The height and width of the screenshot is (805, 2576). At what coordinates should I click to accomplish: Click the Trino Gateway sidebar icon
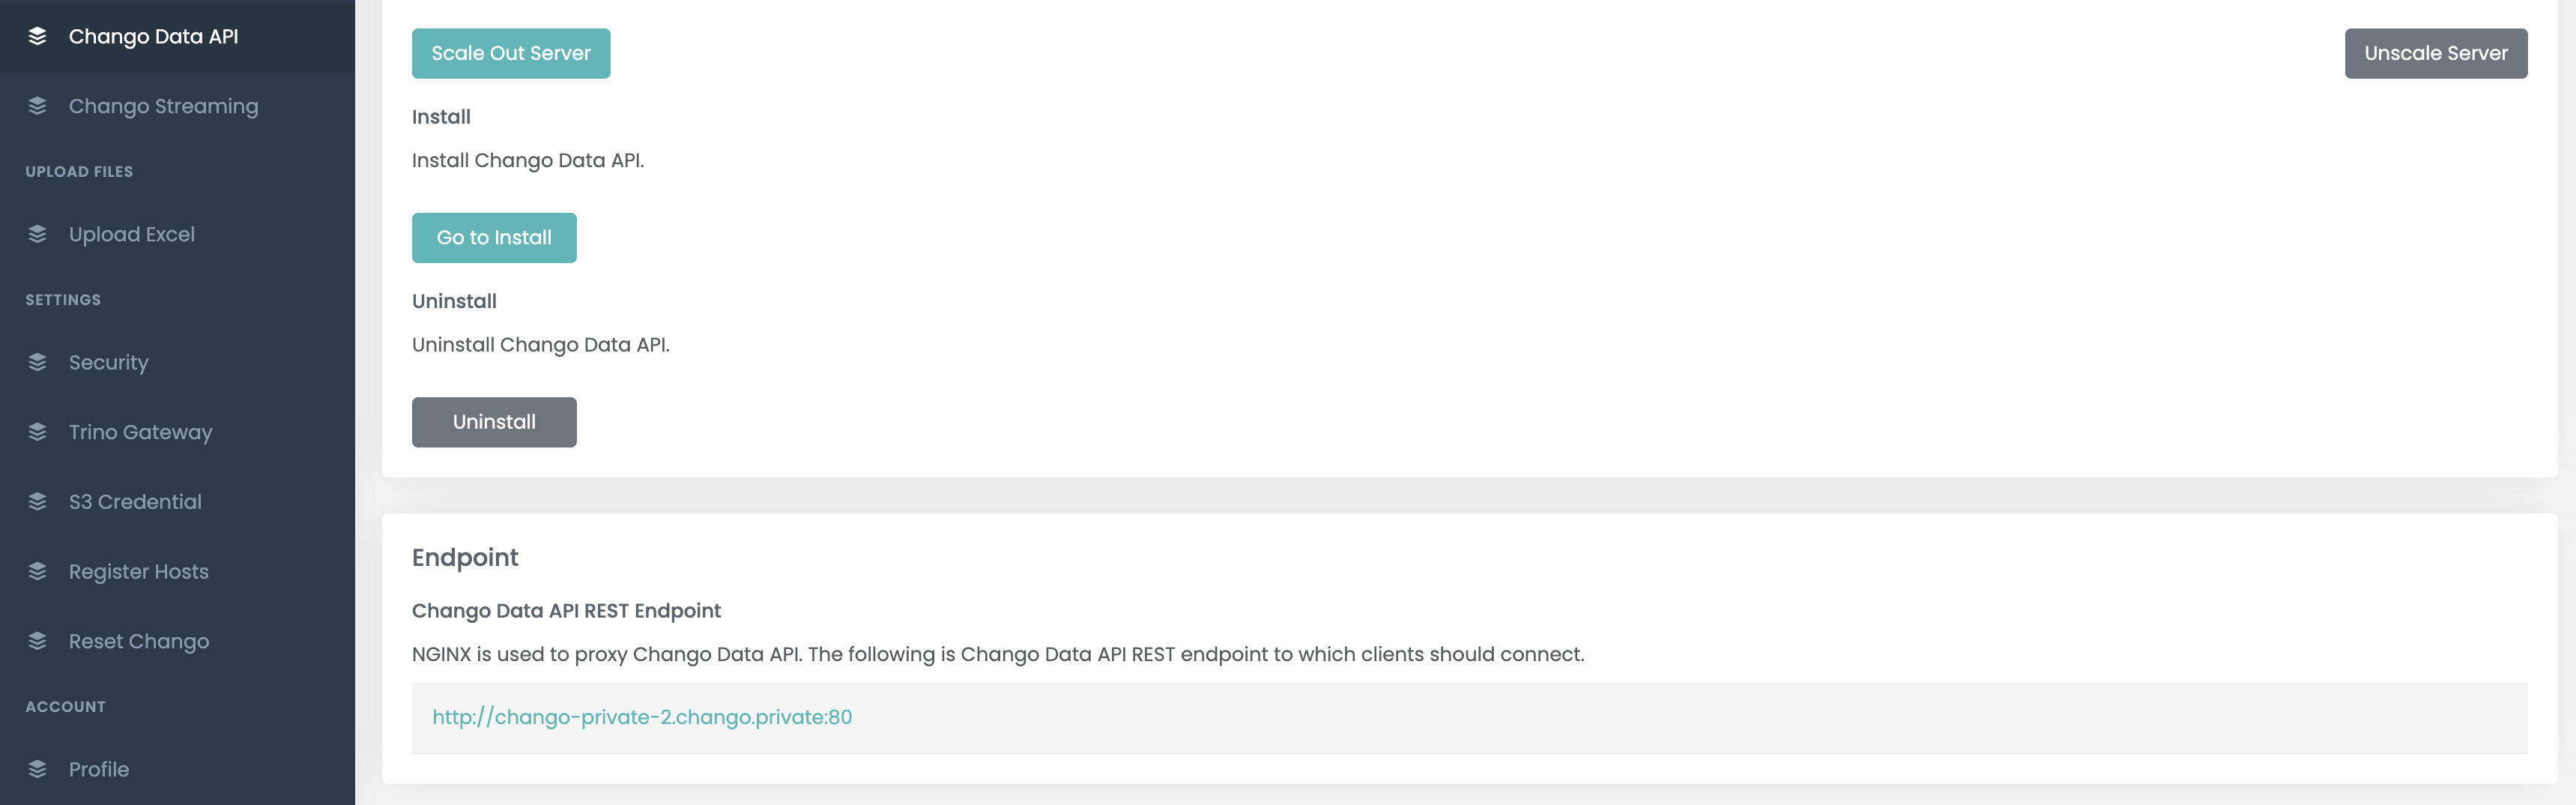38,432
